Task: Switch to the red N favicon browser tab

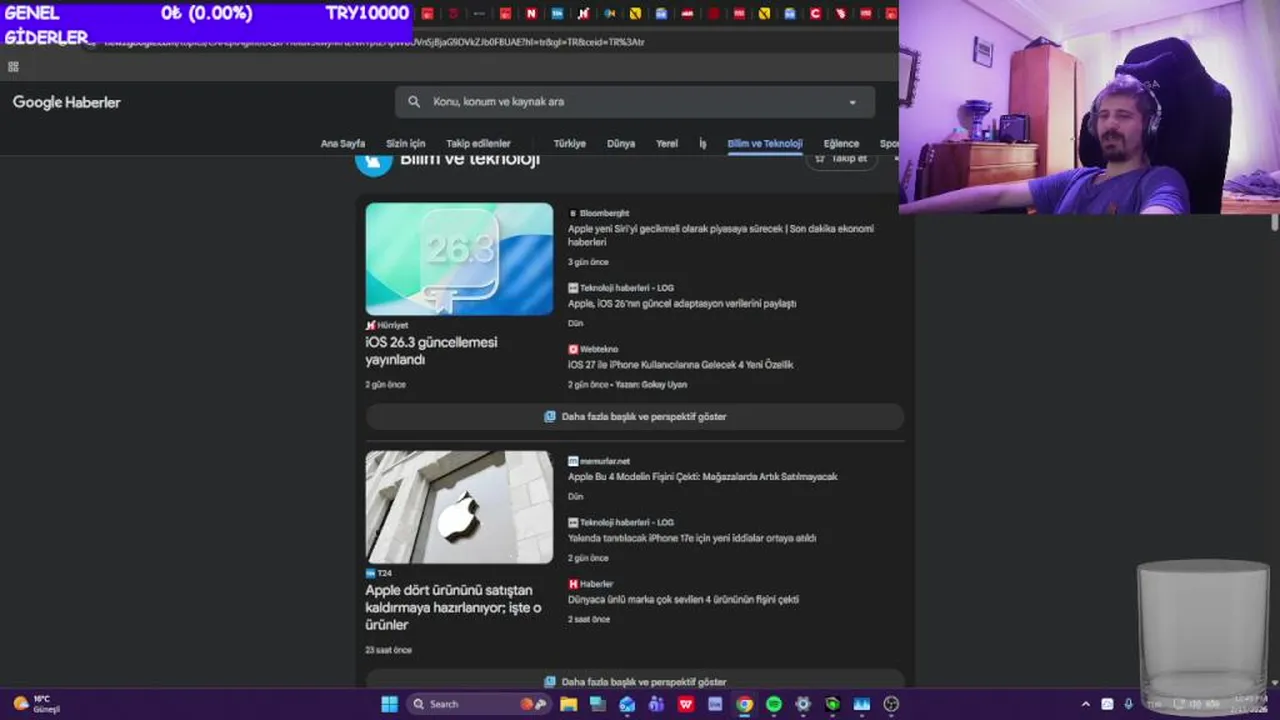Action: click(531, 14)
